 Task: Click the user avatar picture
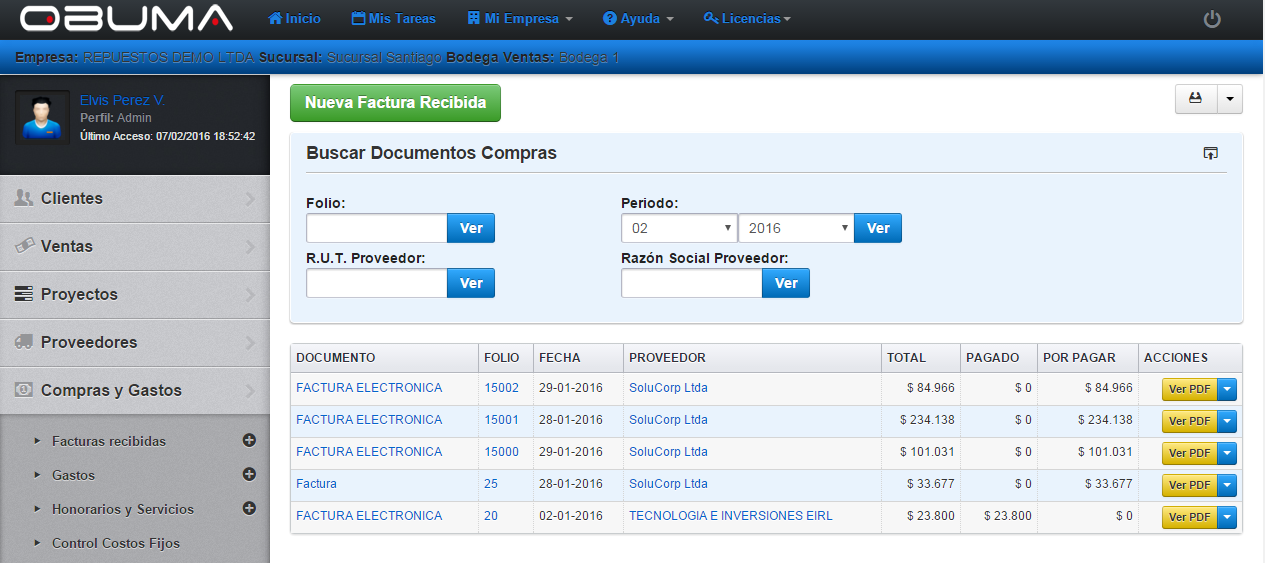click(42, 118)
